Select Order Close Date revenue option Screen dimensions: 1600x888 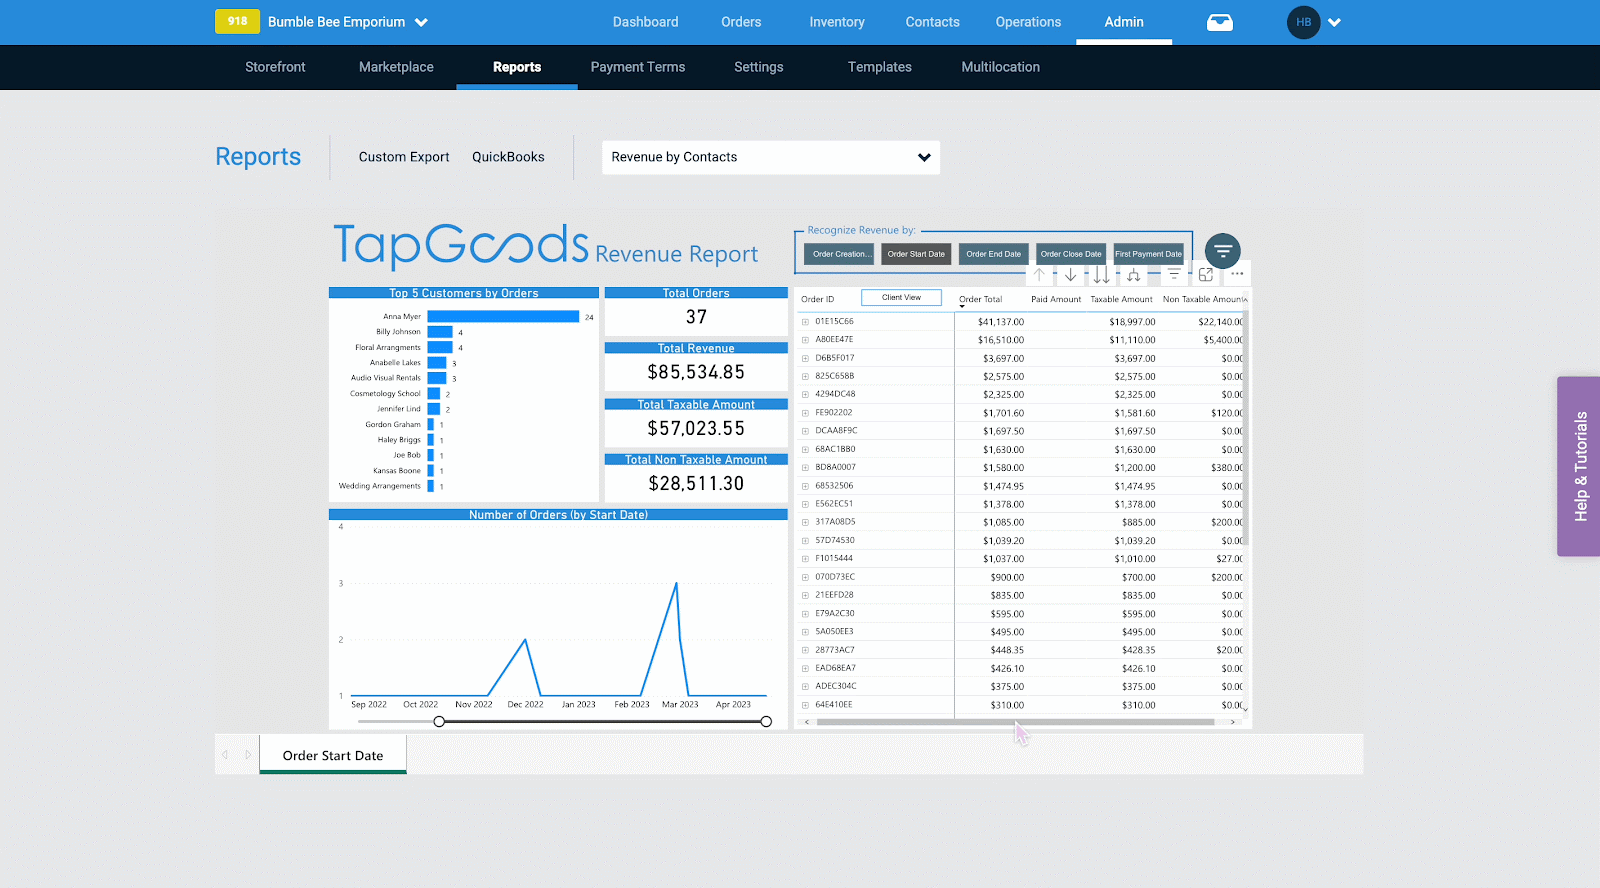point(1071,254)
